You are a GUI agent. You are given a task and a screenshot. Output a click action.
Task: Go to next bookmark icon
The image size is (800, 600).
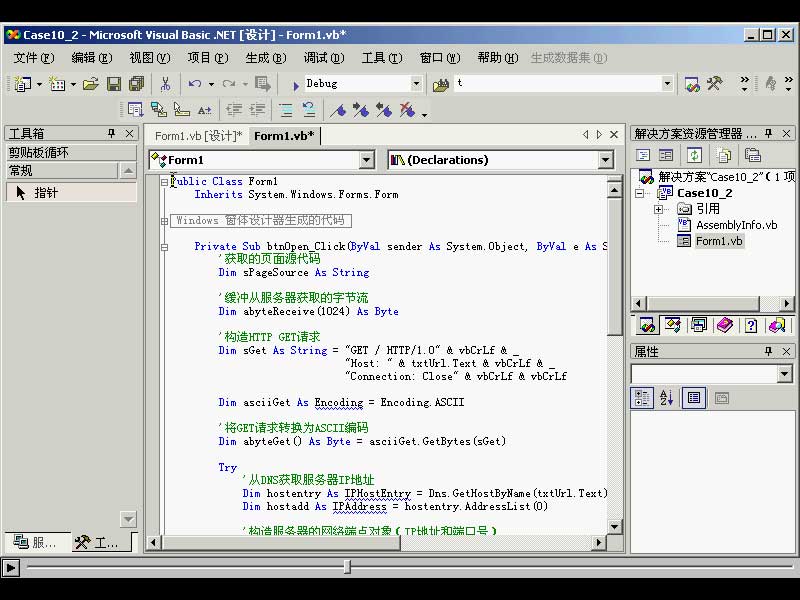click(x=361, y=110)
